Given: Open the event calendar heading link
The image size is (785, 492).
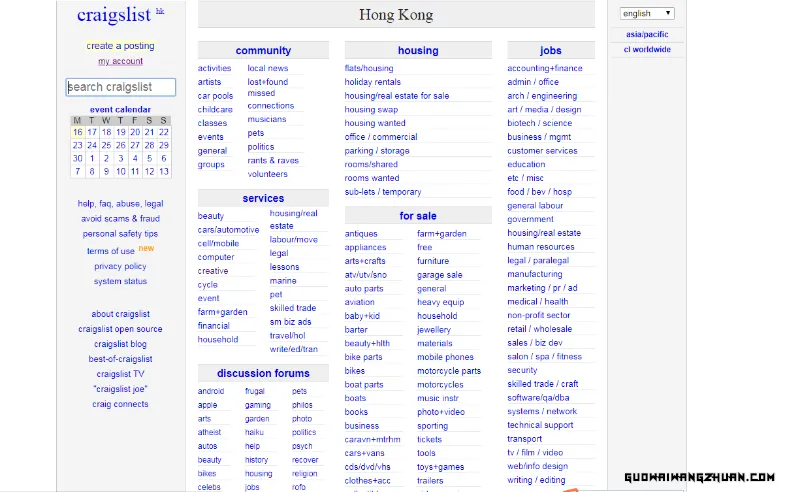Looking at the screenshot, I should click(120, 109).
